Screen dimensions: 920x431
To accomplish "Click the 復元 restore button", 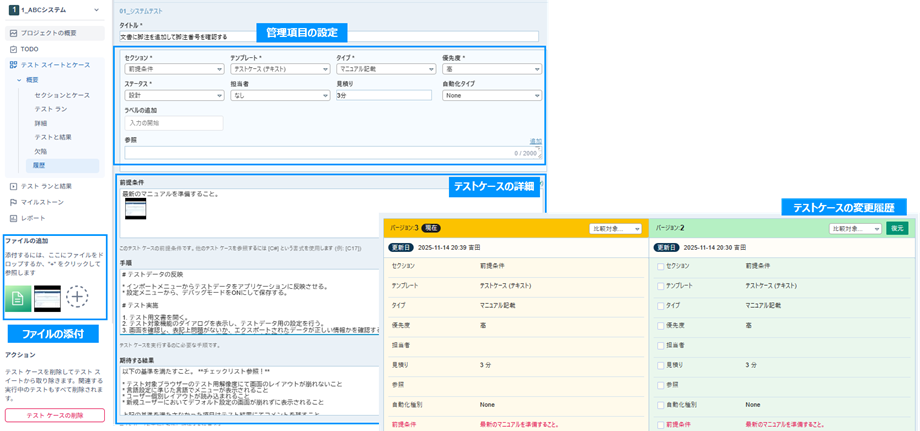I will pyautogui.click(x=897, y=228).
